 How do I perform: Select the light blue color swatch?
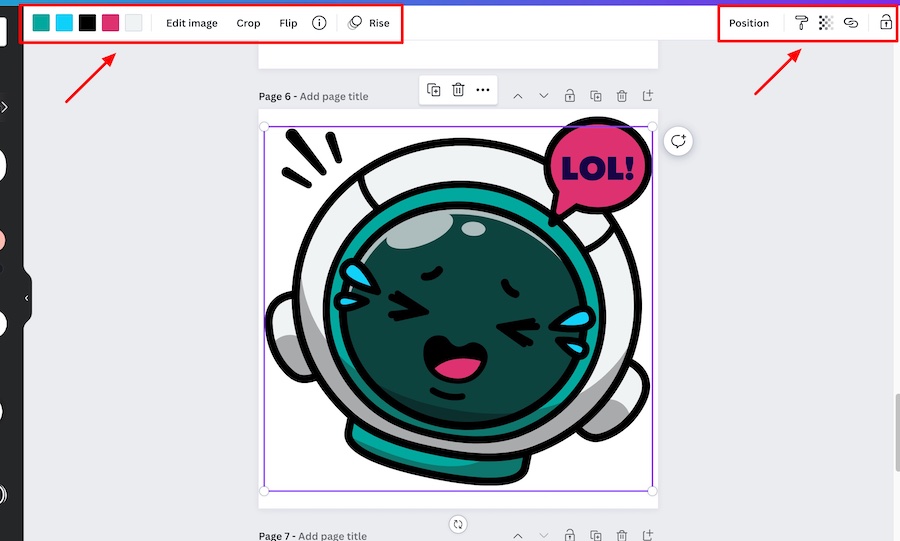click(x=64, y=23)
